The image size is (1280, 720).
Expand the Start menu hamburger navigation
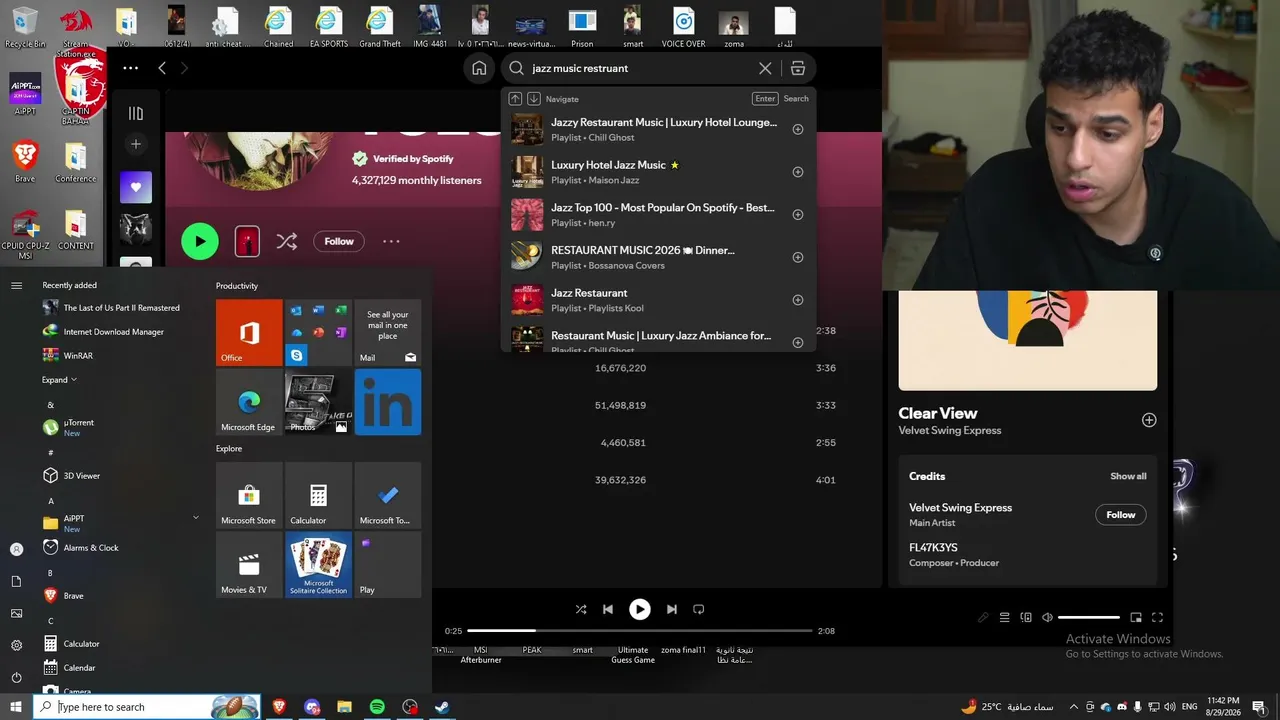coord(16,286)
